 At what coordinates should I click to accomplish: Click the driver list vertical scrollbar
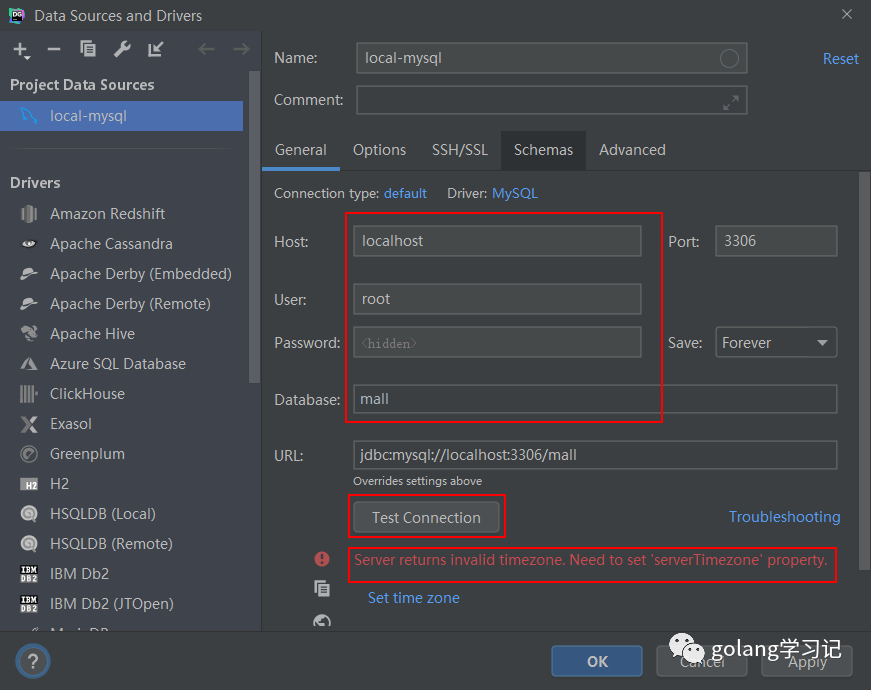[x=254, y=227]
